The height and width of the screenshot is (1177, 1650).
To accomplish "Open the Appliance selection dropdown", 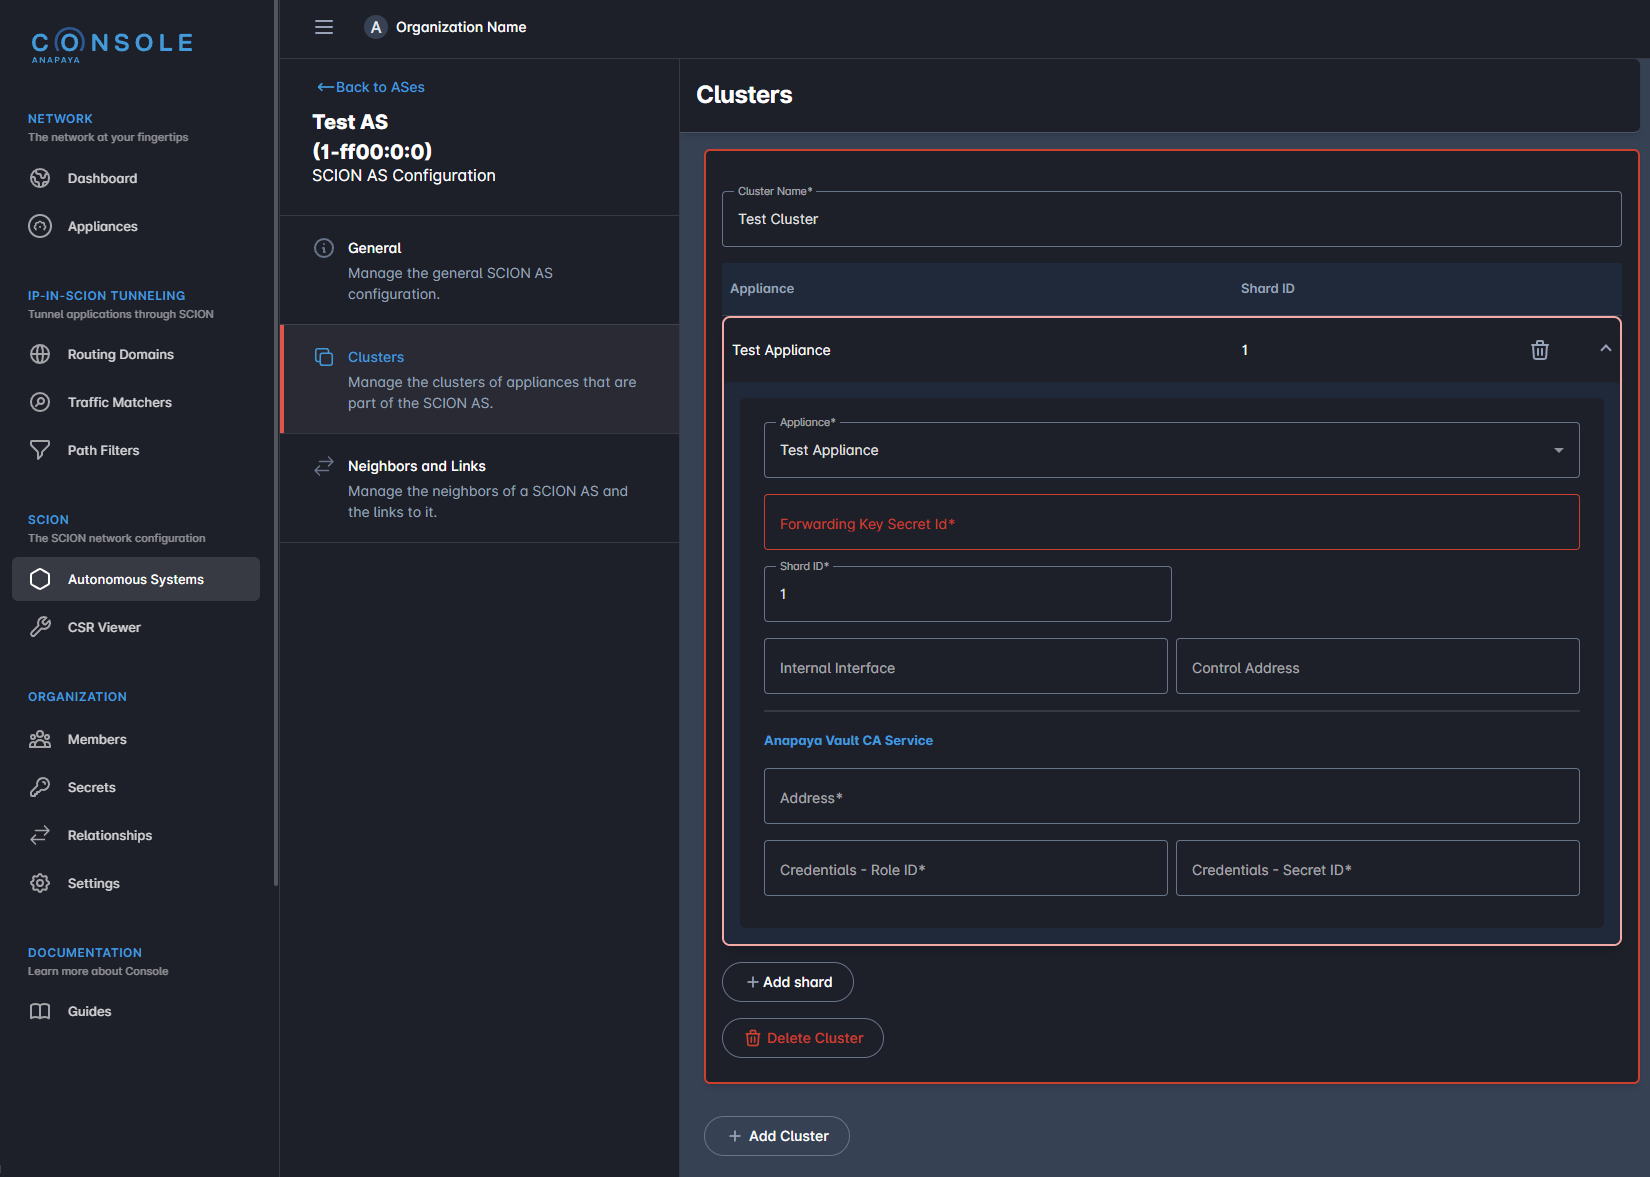I will (1557, 450).
